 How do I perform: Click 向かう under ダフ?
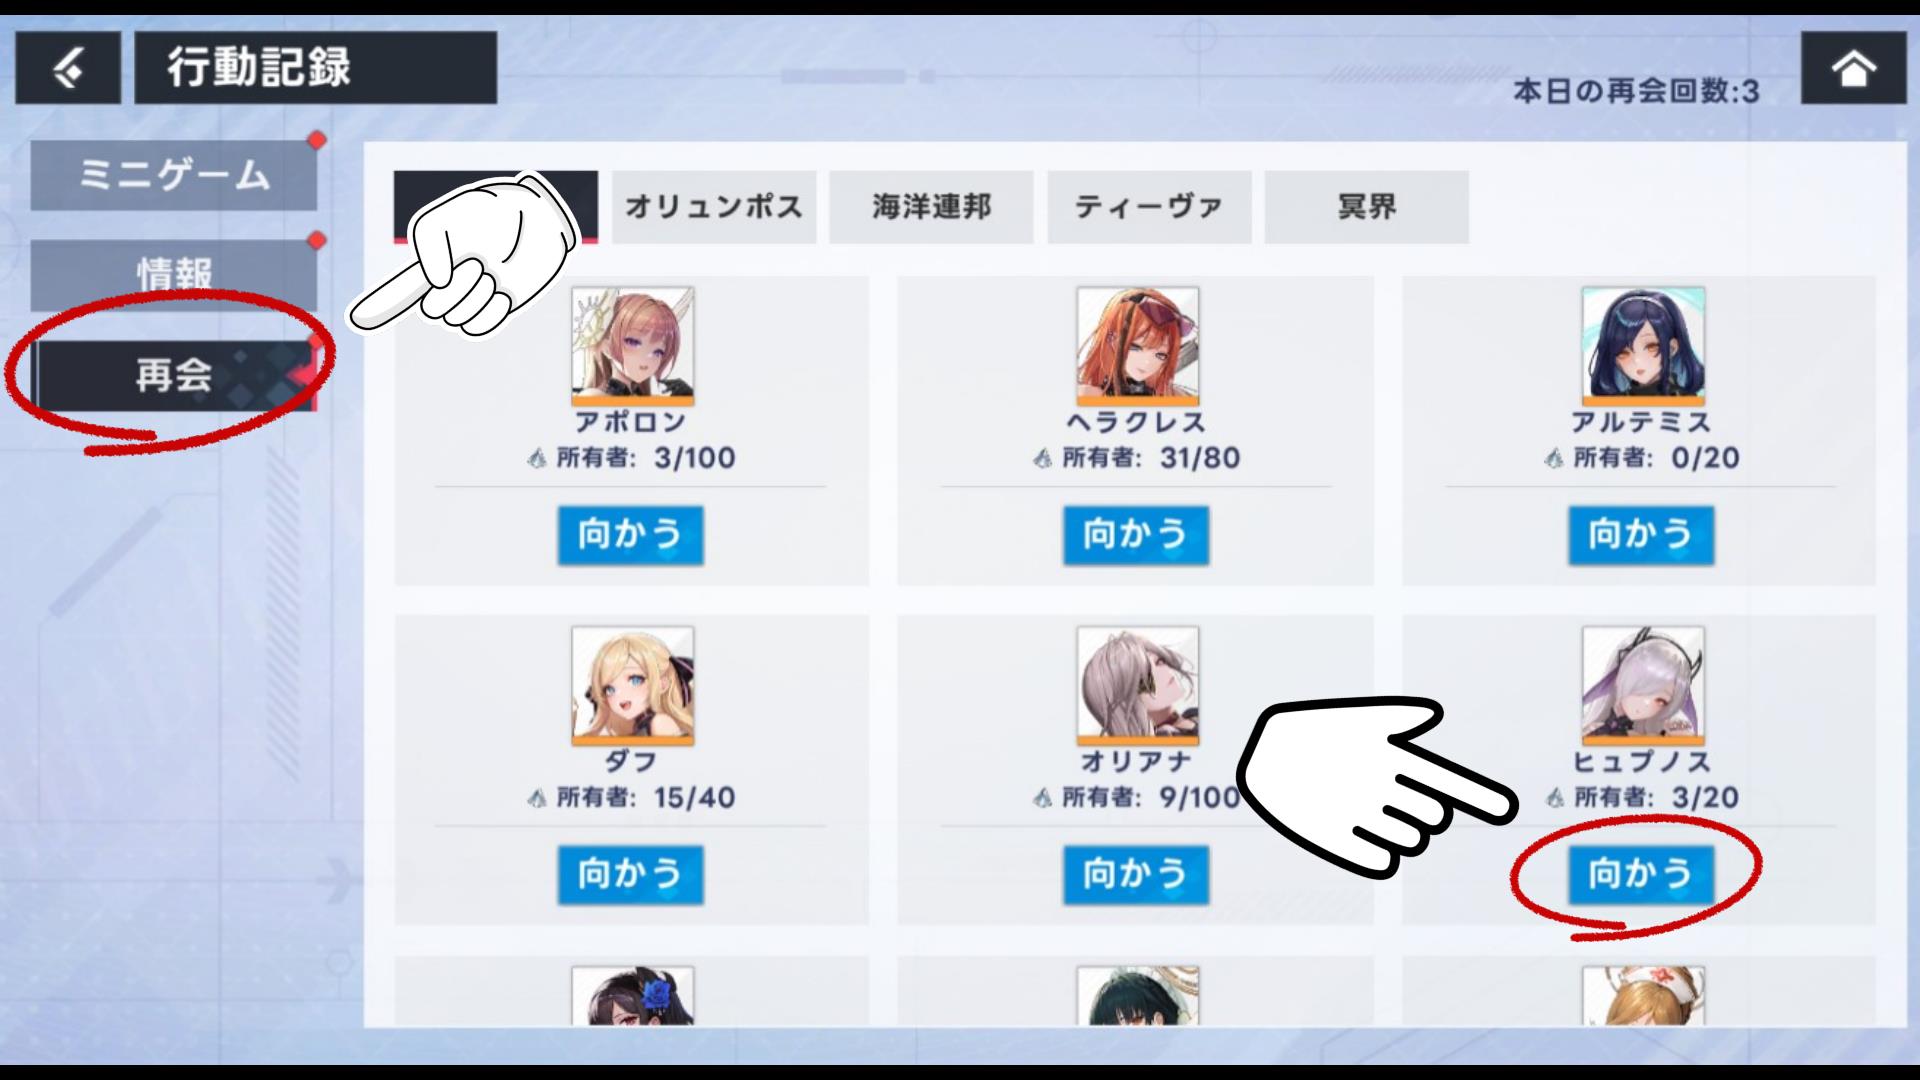coord(631,875)
